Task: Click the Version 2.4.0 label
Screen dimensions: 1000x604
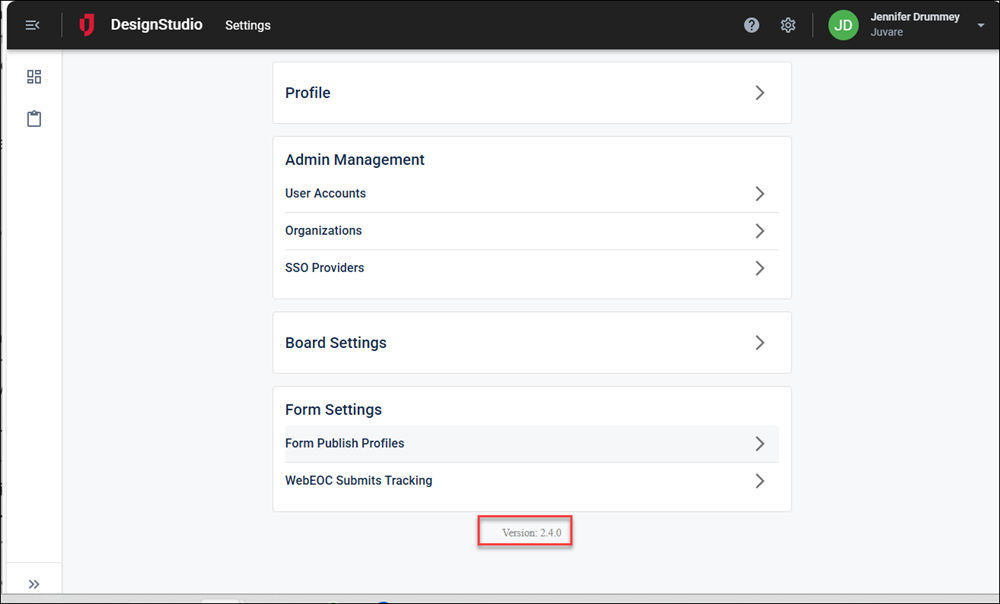Action: (x=524, y=533)
